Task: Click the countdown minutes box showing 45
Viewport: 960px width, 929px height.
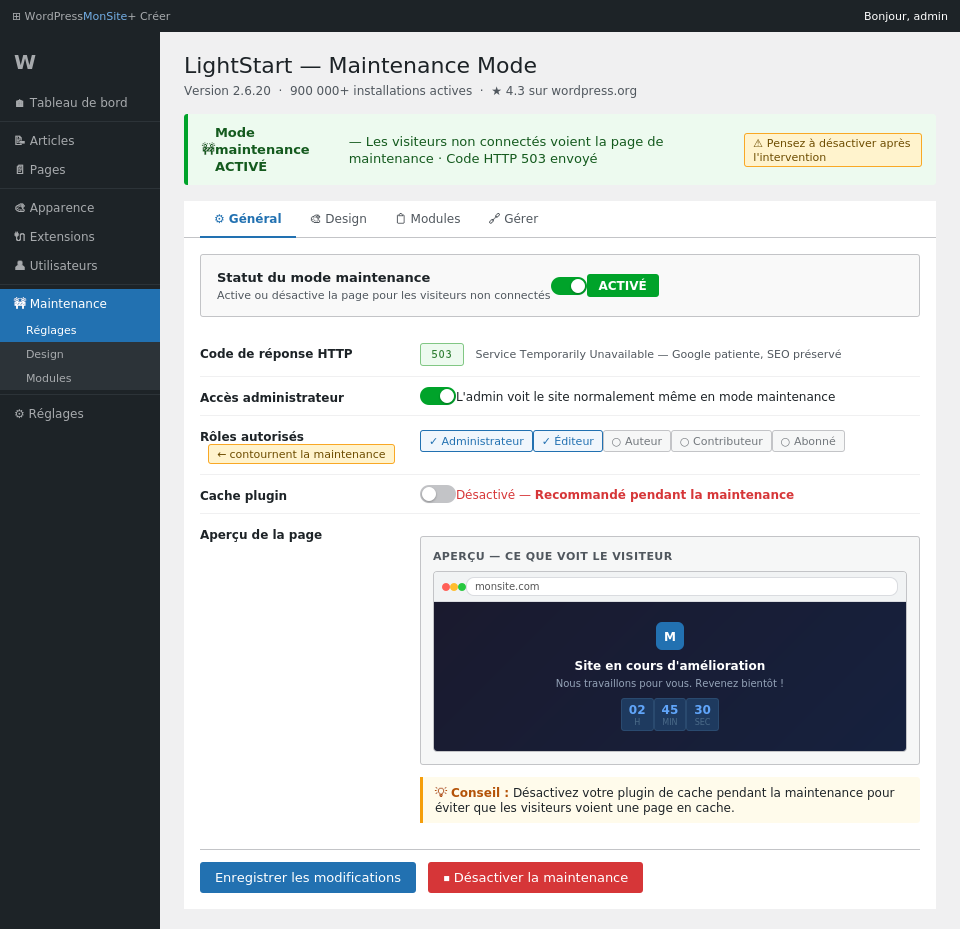Action: [x=670, y=714]
